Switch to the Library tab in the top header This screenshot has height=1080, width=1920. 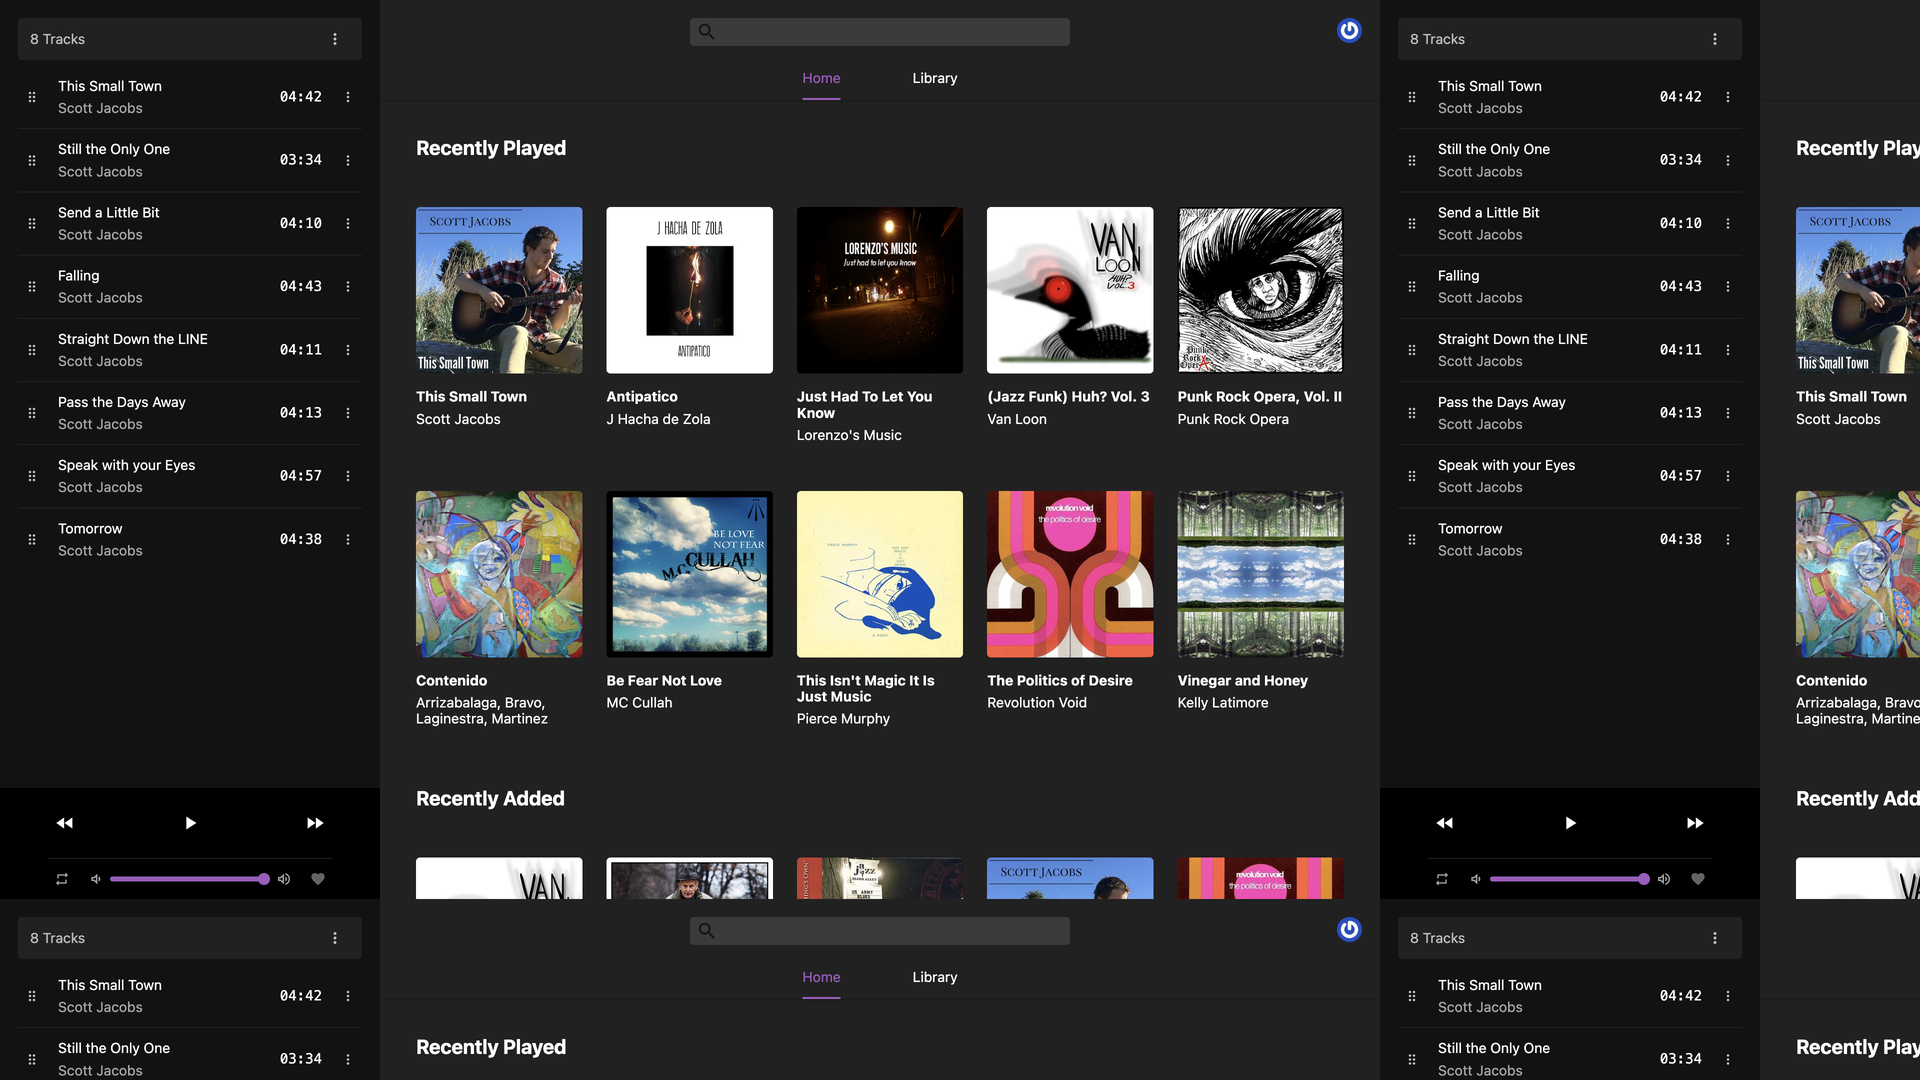(x=935, y=78)
